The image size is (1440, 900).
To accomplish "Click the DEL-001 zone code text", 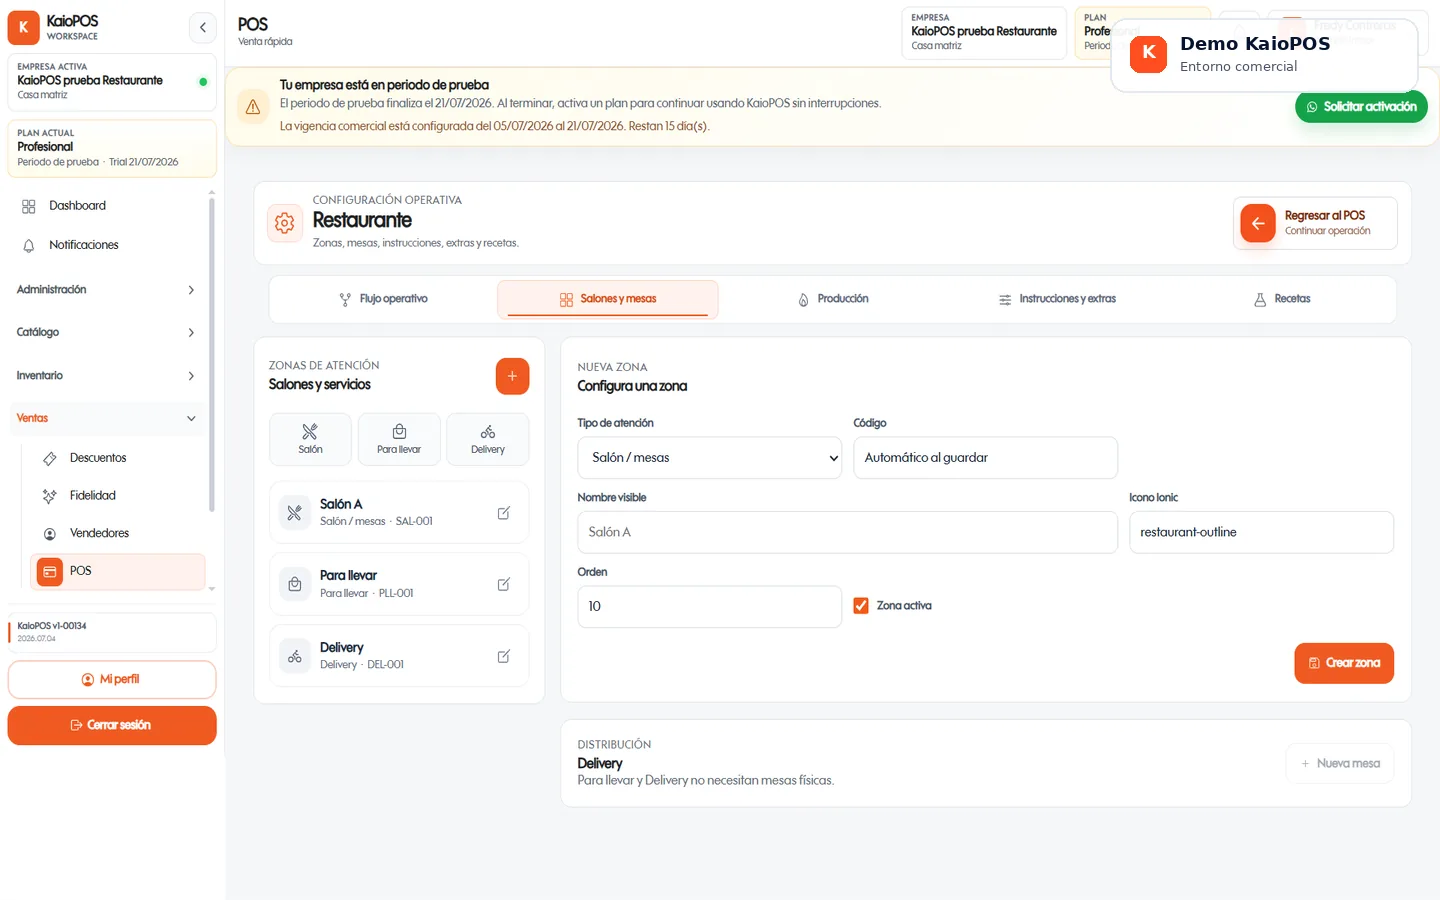I will pos(385,665).
